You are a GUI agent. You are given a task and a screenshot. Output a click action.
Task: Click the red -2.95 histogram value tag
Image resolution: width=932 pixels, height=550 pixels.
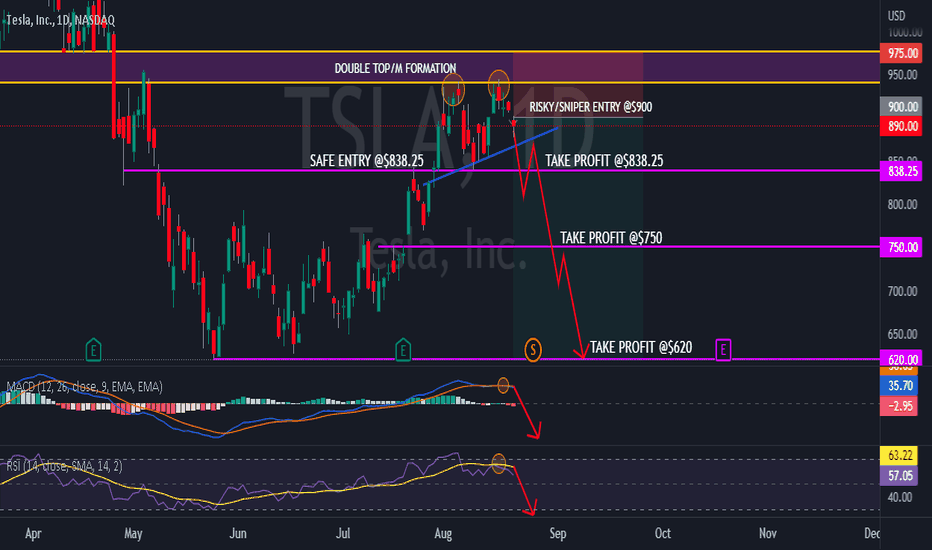(899, 406)
